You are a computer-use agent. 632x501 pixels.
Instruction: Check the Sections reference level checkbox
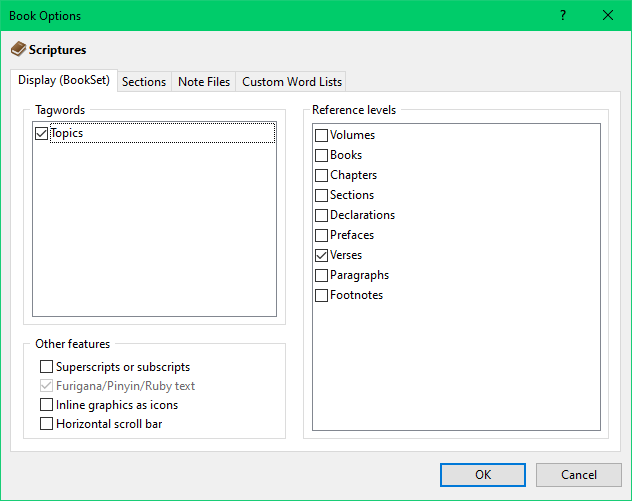321,195
